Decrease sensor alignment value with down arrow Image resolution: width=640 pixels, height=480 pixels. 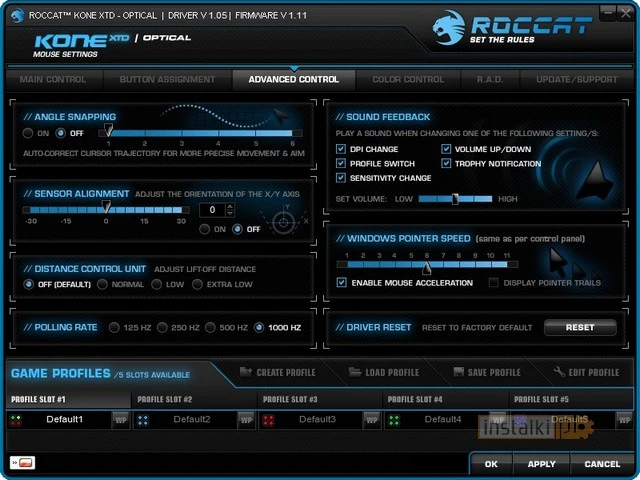230,213
